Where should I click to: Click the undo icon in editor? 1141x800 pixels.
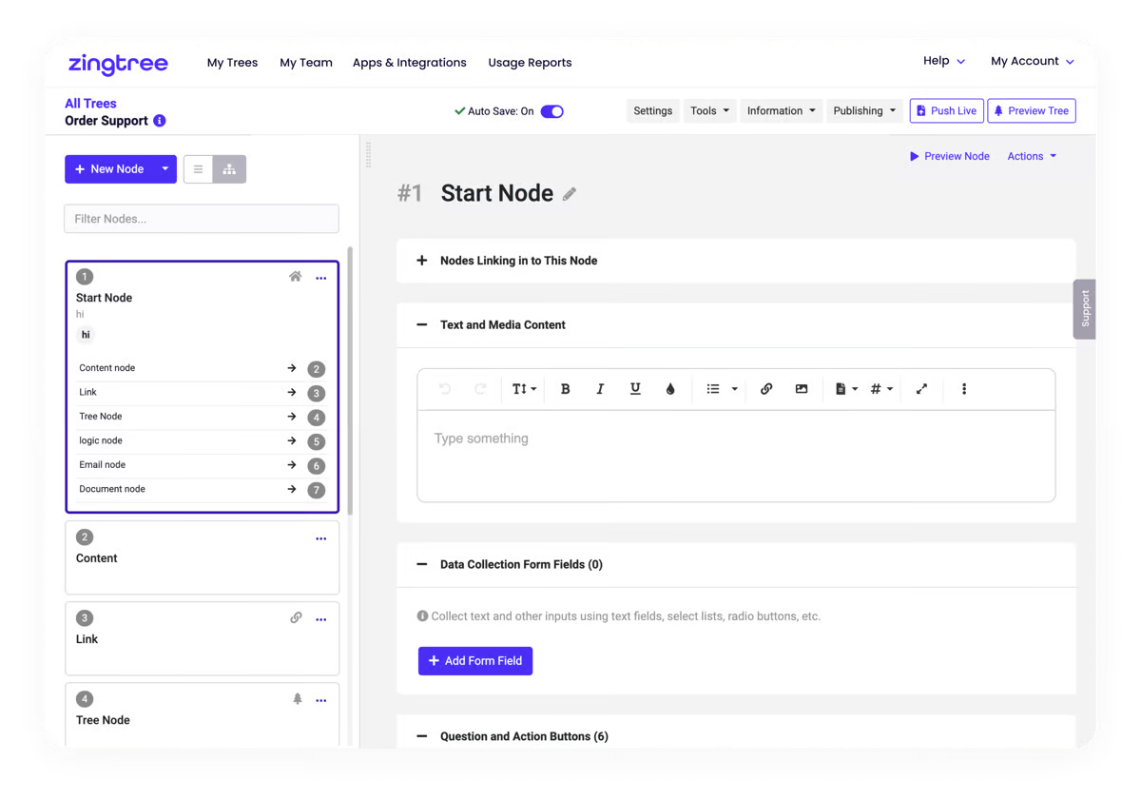point(445,389)
